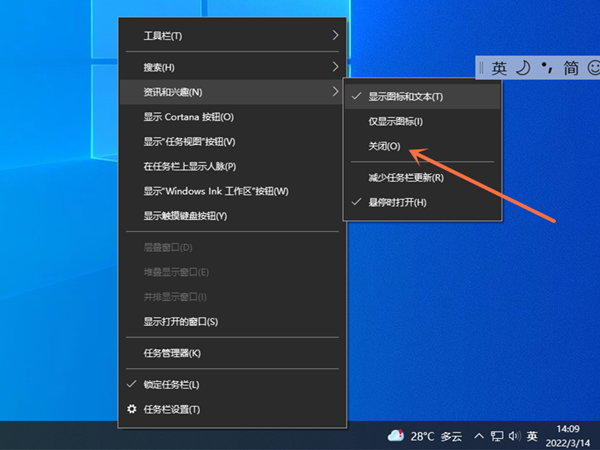Viewport: 600px width, 450px height.
Task: Expand the 工具栏 toolbars submenu
Action: 232,36
